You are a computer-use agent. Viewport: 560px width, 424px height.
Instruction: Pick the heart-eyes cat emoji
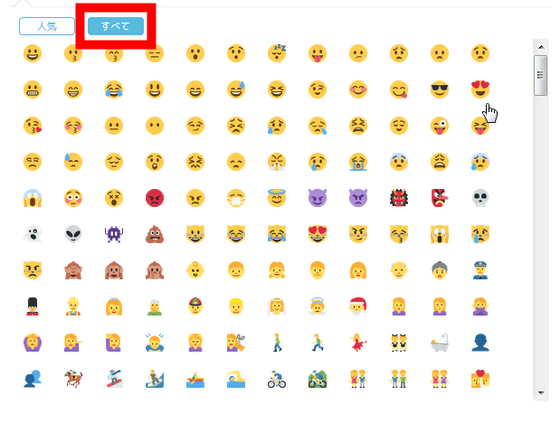point(318,234)
